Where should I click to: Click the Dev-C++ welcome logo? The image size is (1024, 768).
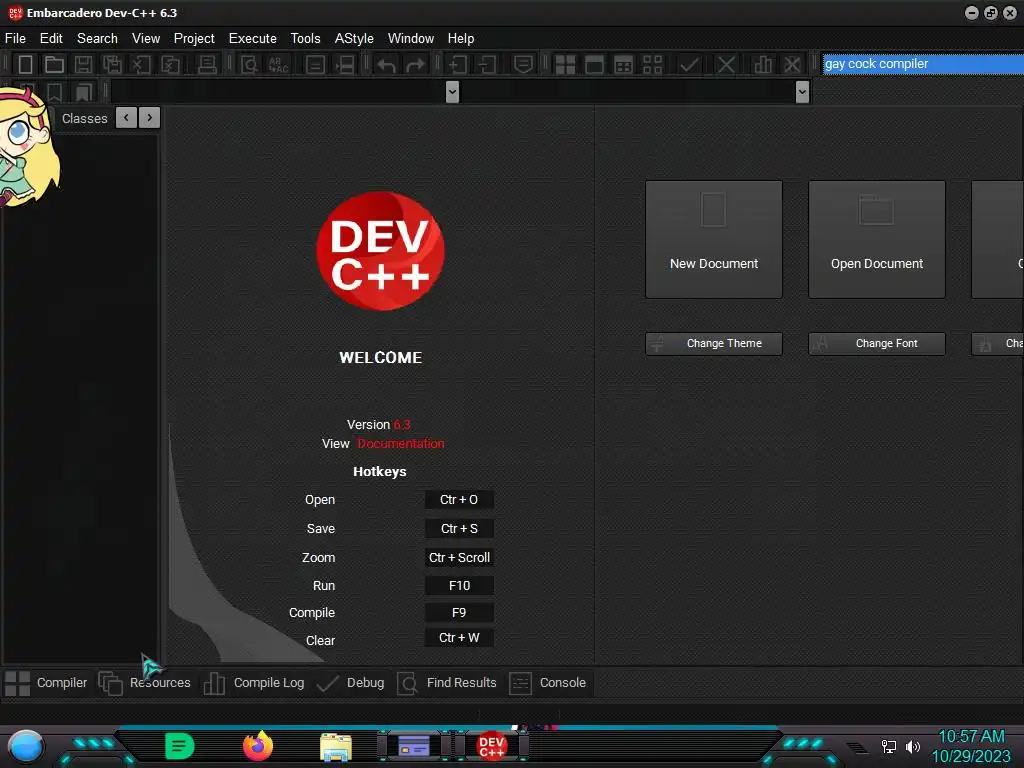381,251
